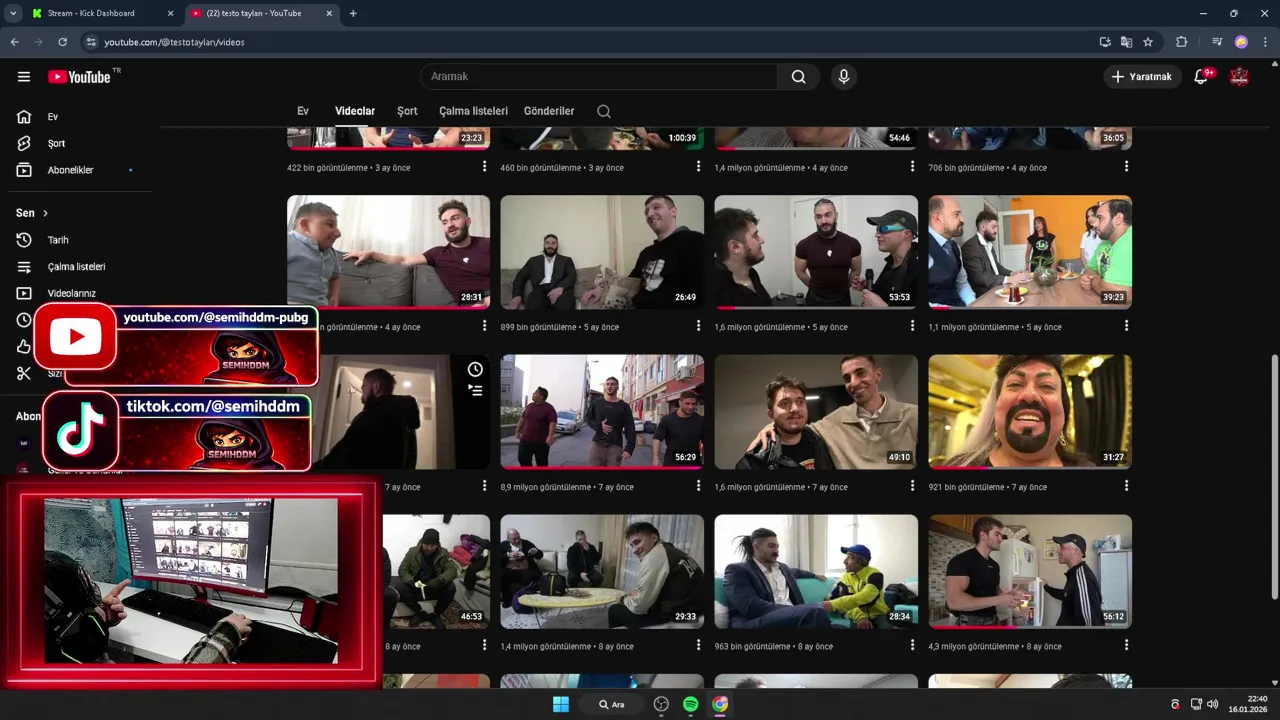Open video thumbnail with 26:49 duration

click(x=602, y=252)
